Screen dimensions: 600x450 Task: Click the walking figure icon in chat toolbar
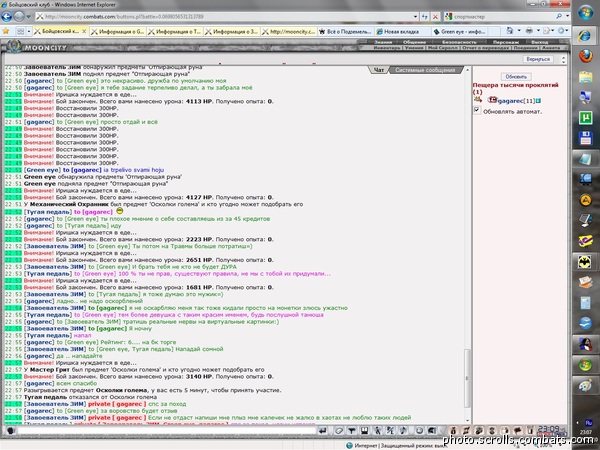[377, 430]
